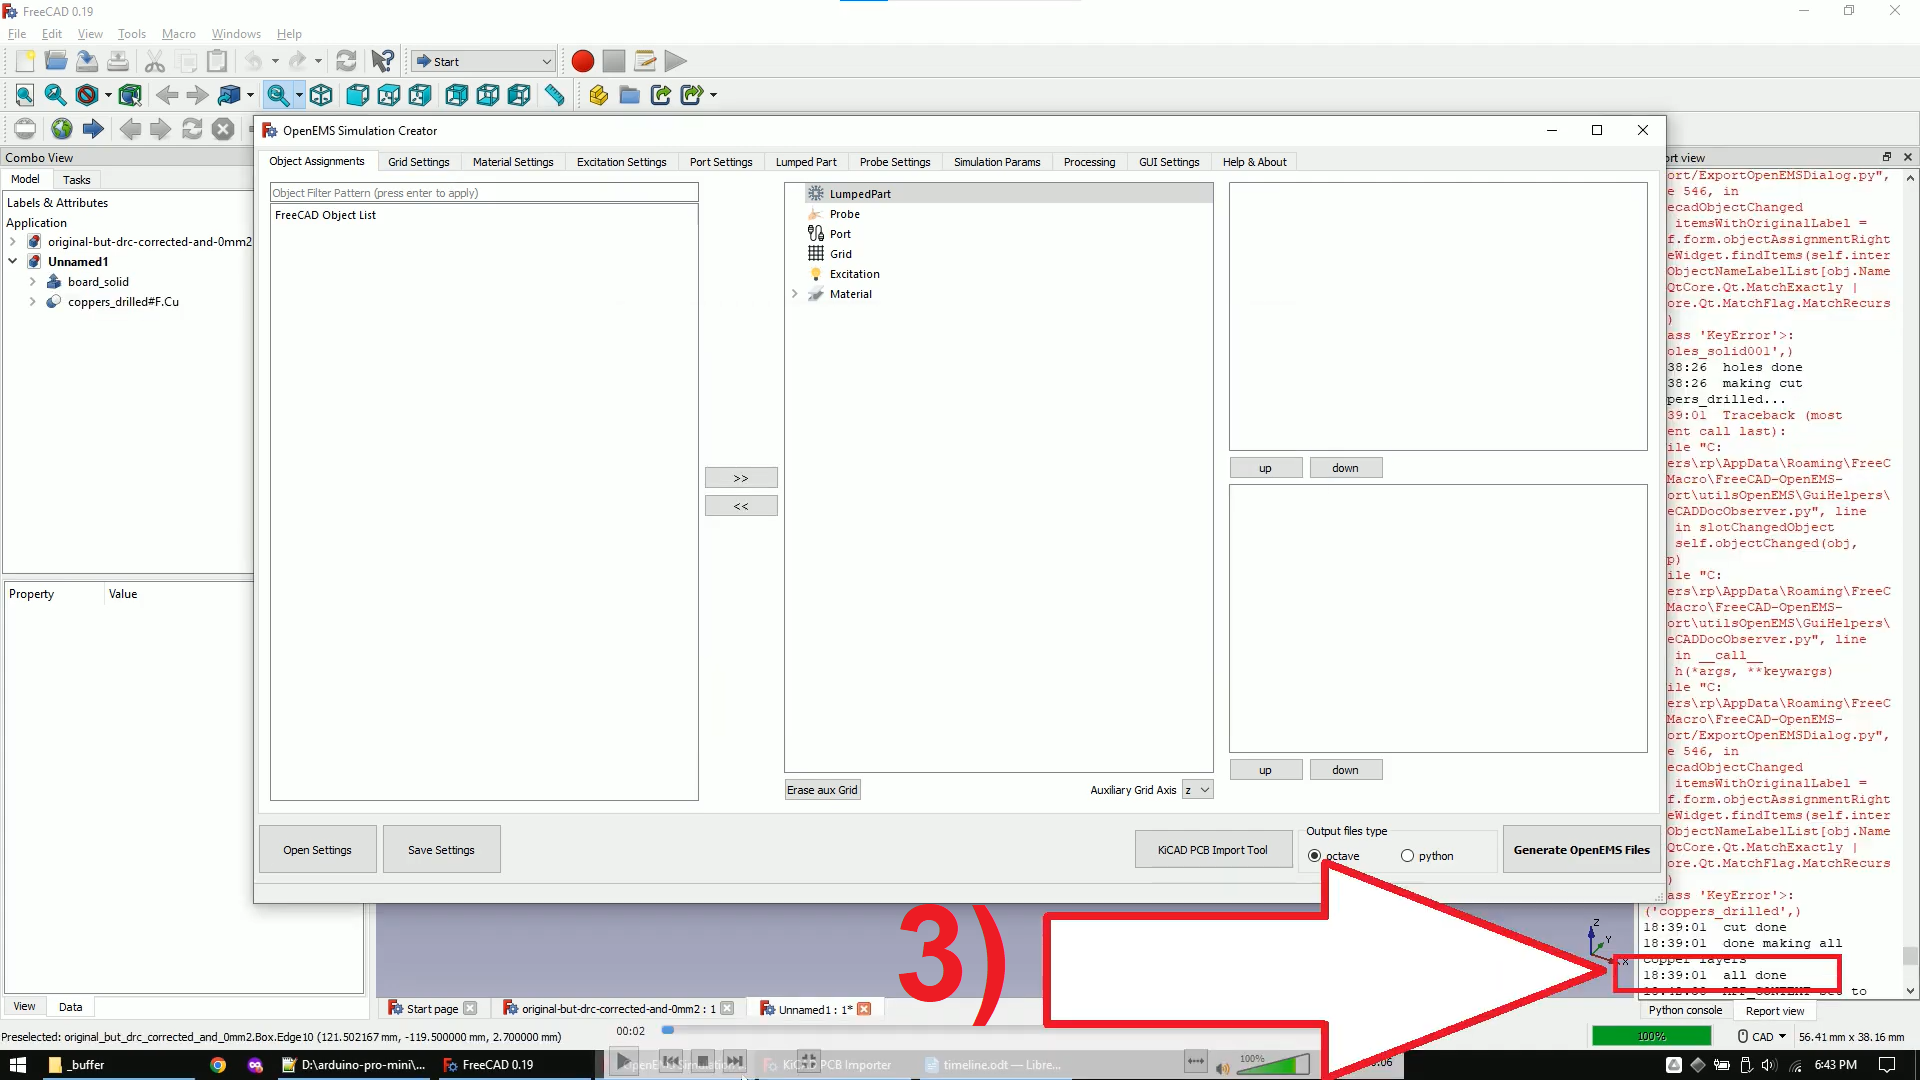Click the Paste clipboard icon
Viewport: 1920px width, 1080px height.
[217, 61]
